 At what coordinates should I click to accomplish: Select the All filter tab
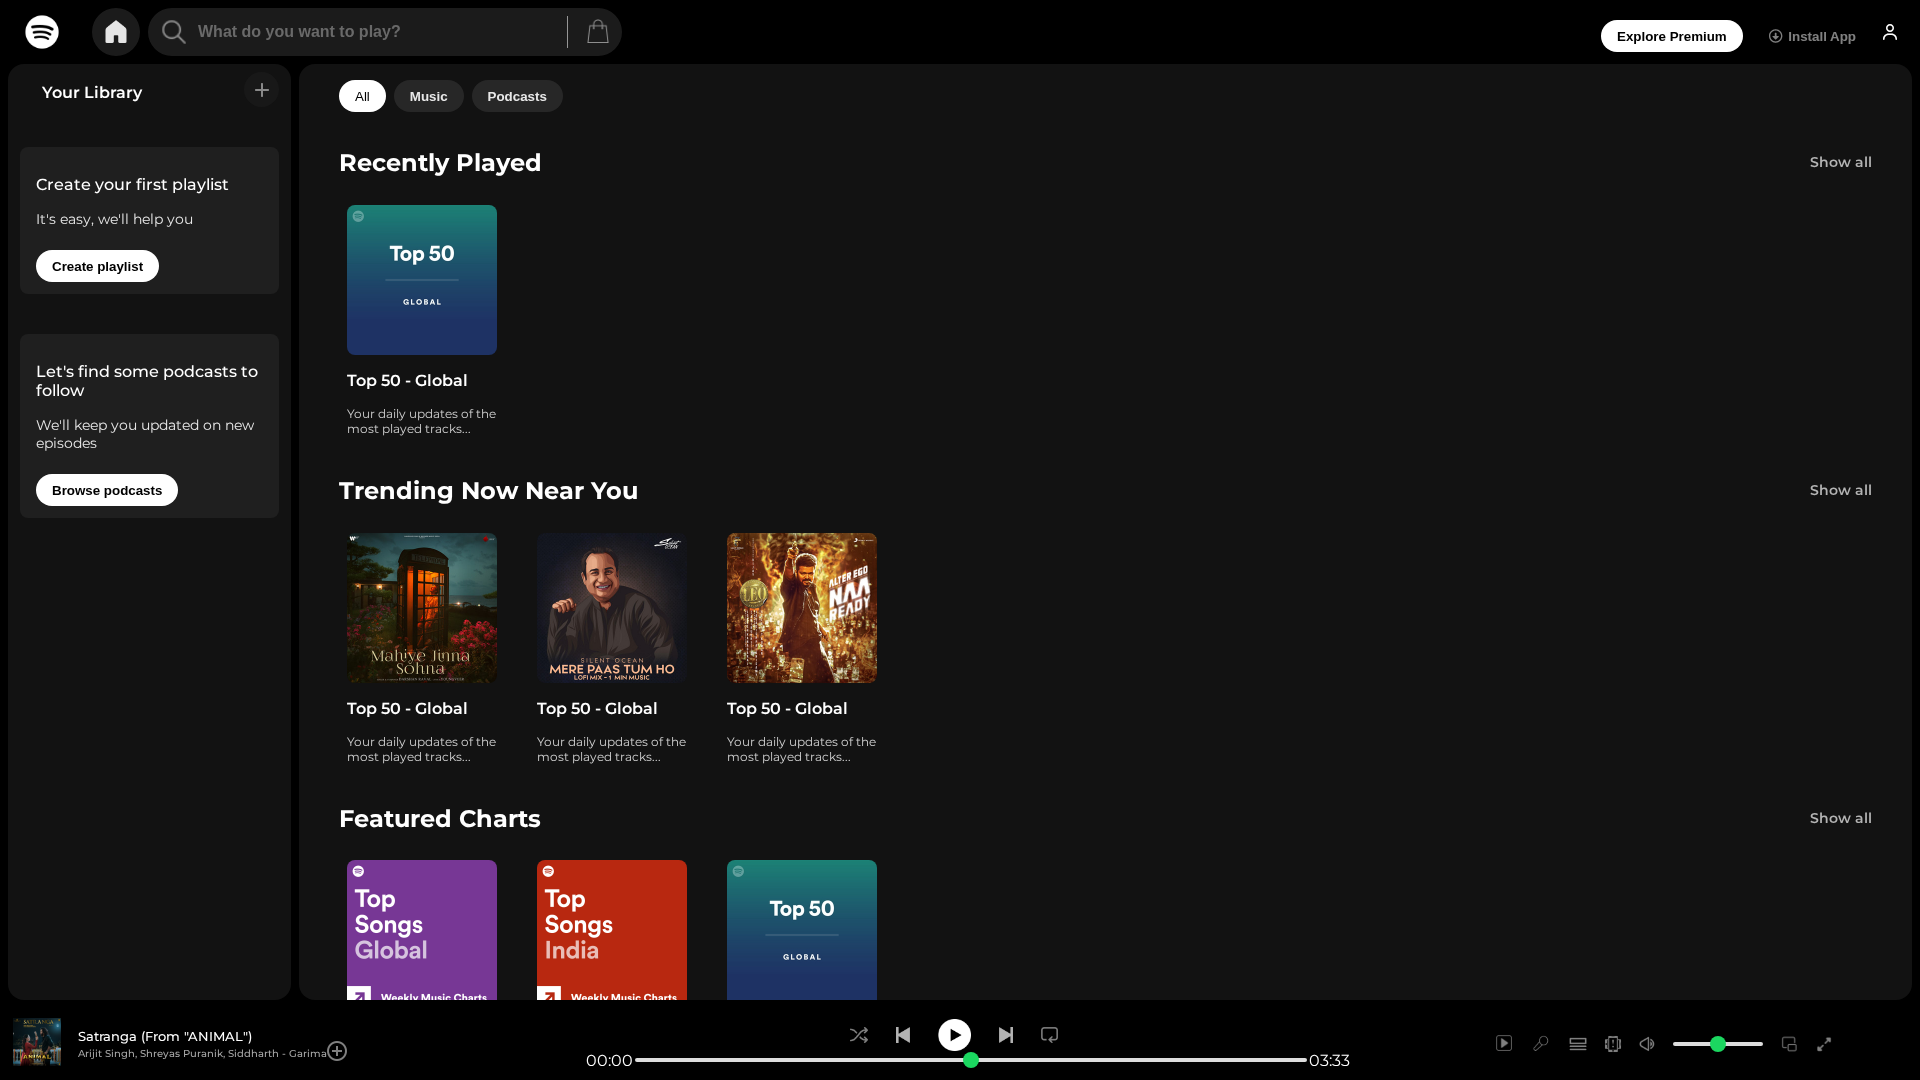tap(362, 96)
